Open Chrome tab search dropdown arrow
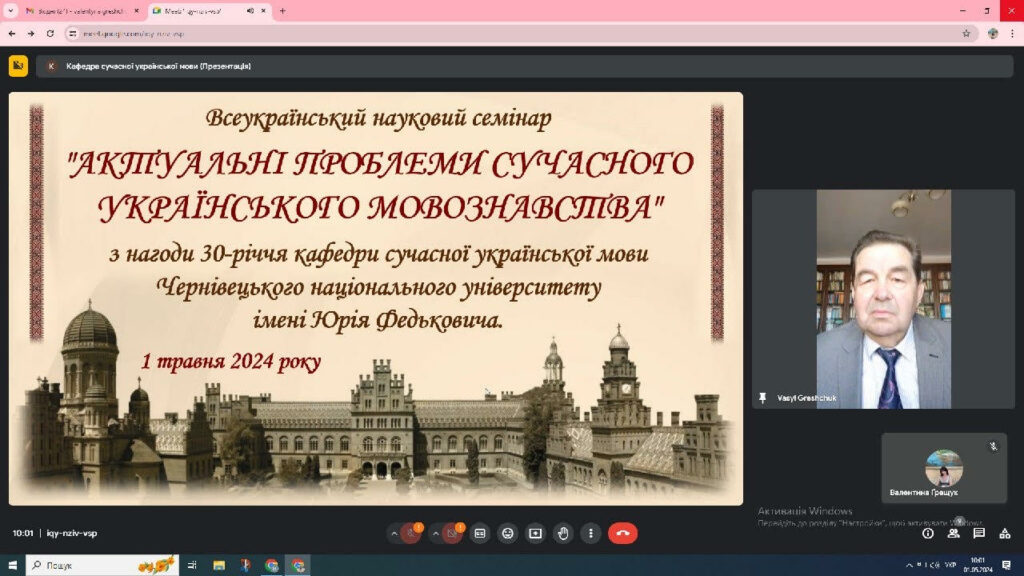1024x576 pixels. point(10,11)
